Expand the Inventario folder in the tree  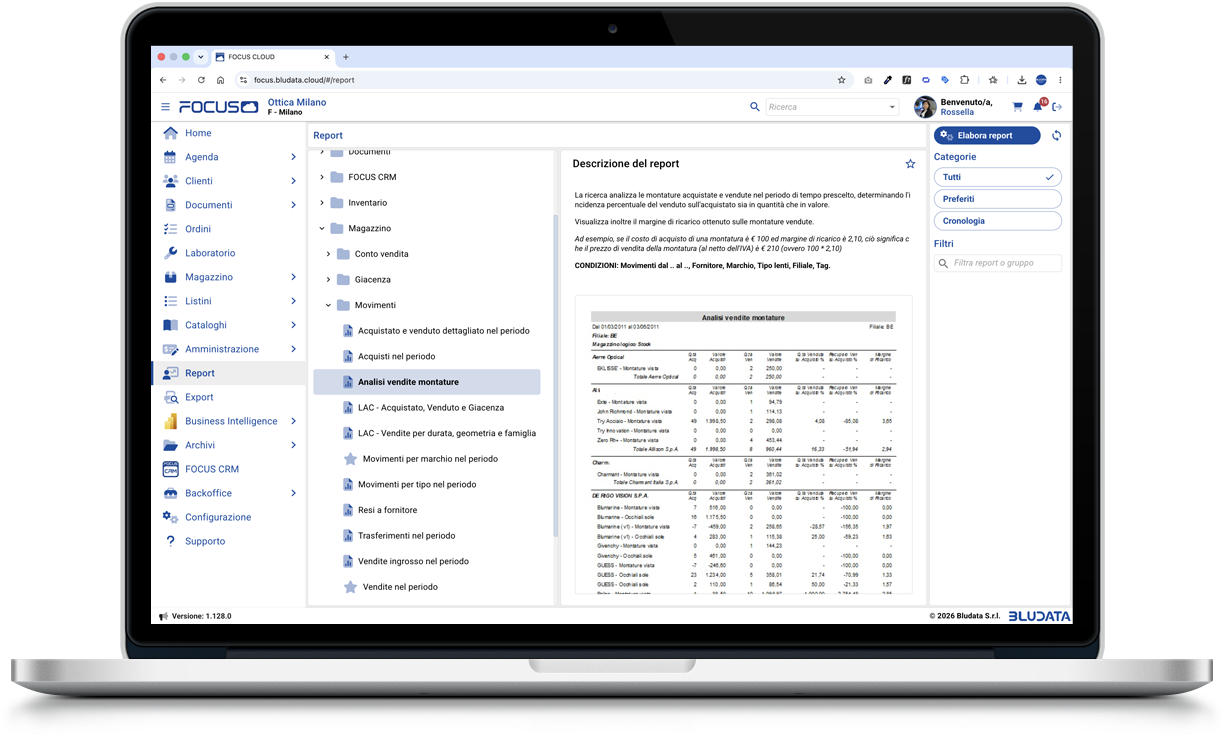point(322,203)
